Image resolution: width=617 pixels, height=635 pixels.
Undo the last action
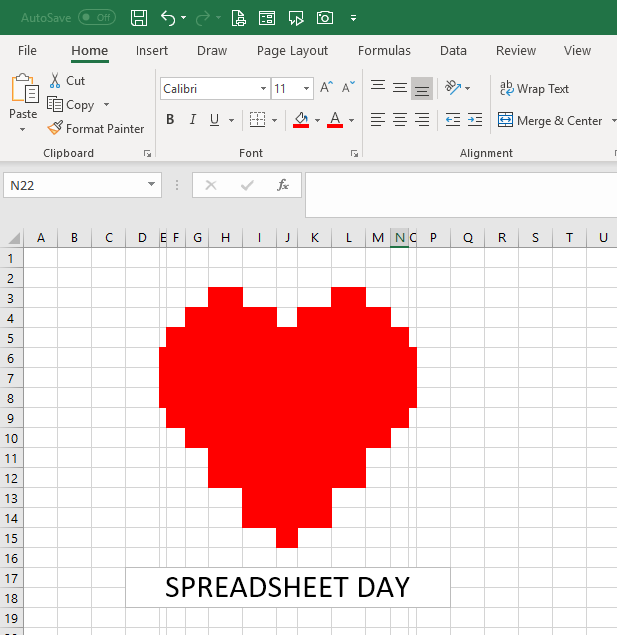(168, 18)
